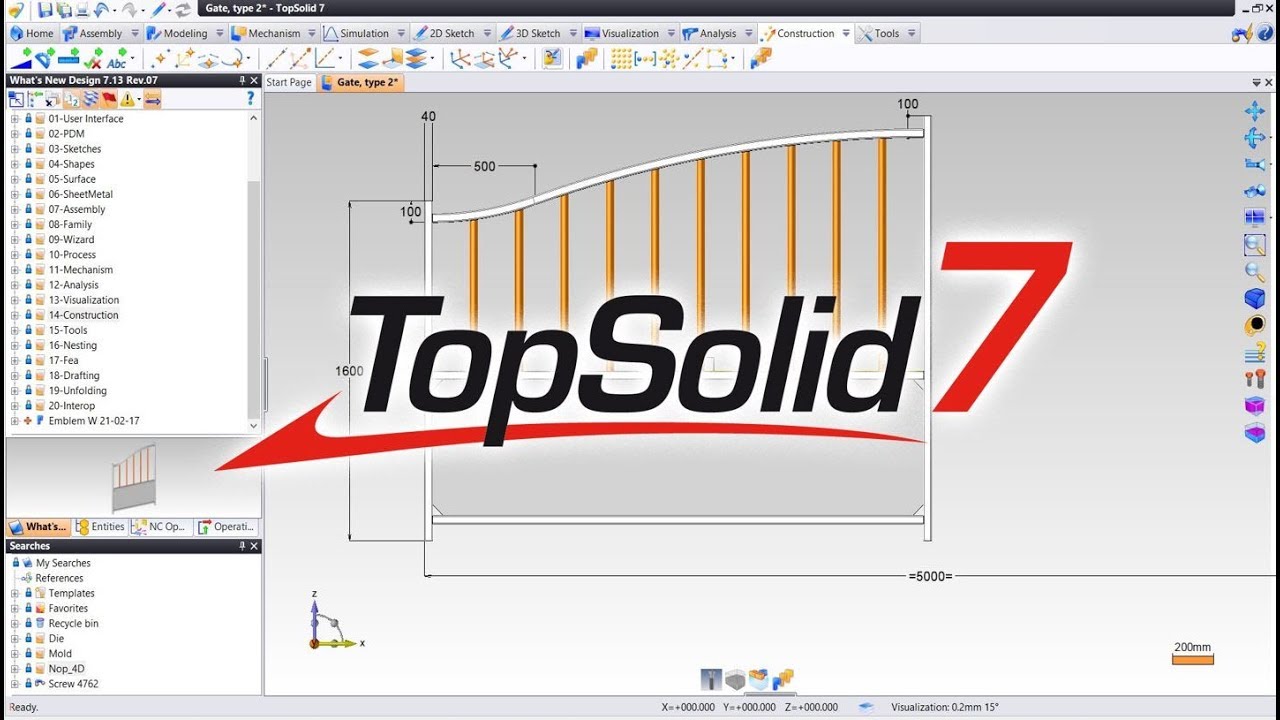The height and width of the screenshot is (720, 1280).
Task: Click Visualization: 0.2mm 15° in status bar
Action: pos(945,707)
